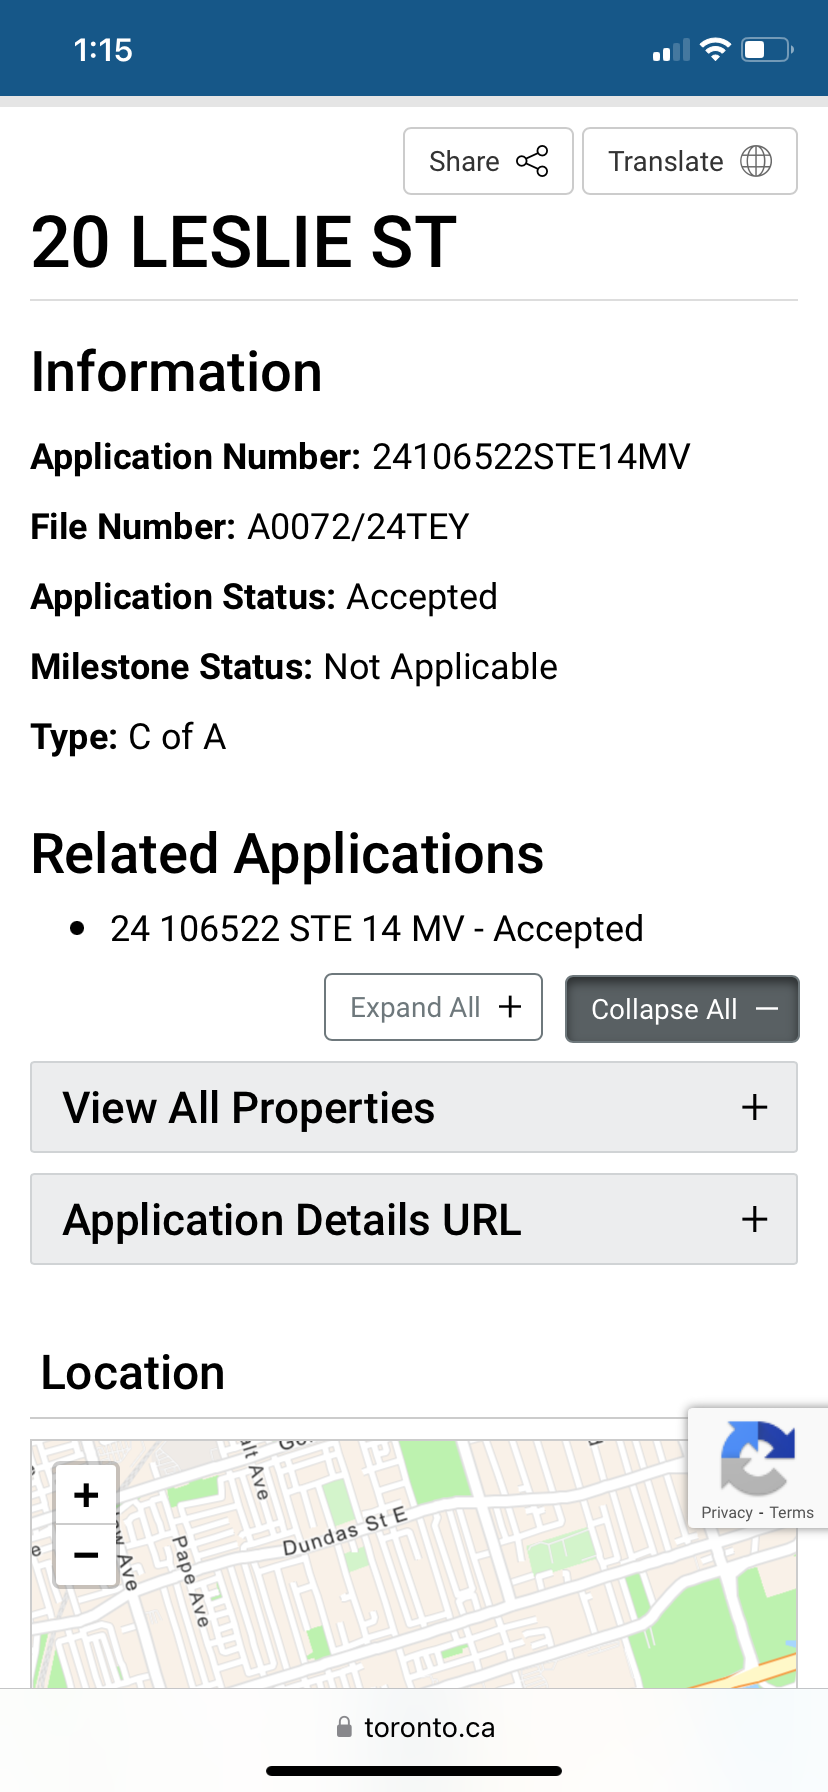The height and width of the screenshot is (1792, 828).
Task: Zoom out on the map with minus
Action: 87,1555
